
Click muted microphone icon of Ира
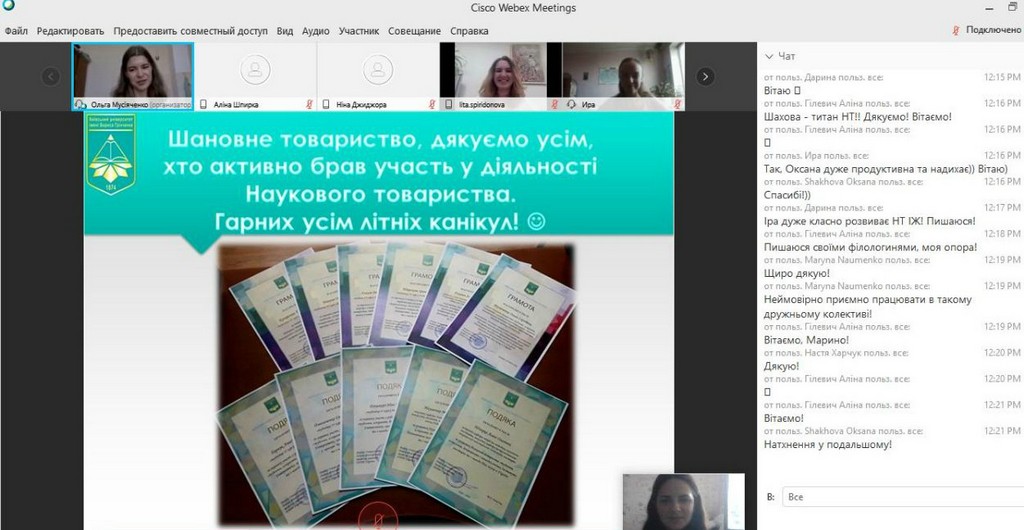(x=677, y=104)
